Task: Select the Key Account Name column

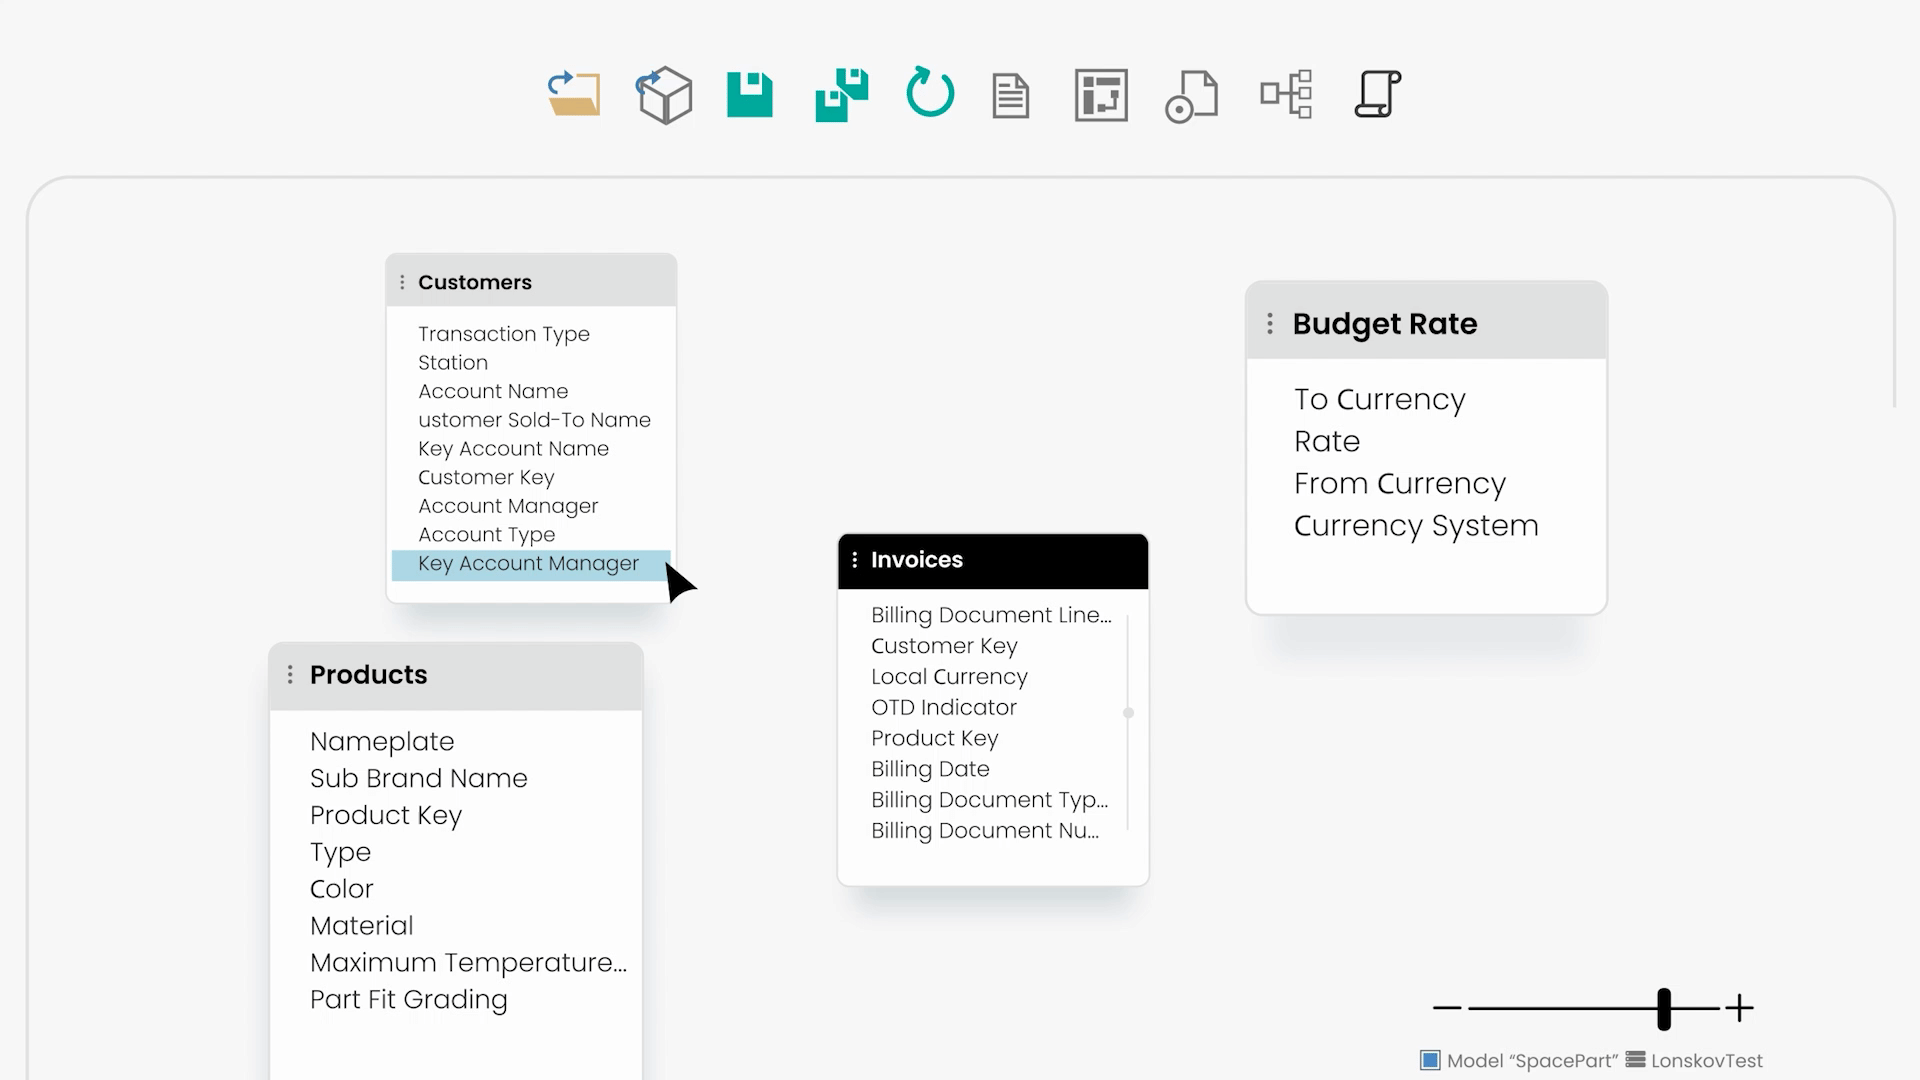Action: pyautogui.click(x=513, y=450)
